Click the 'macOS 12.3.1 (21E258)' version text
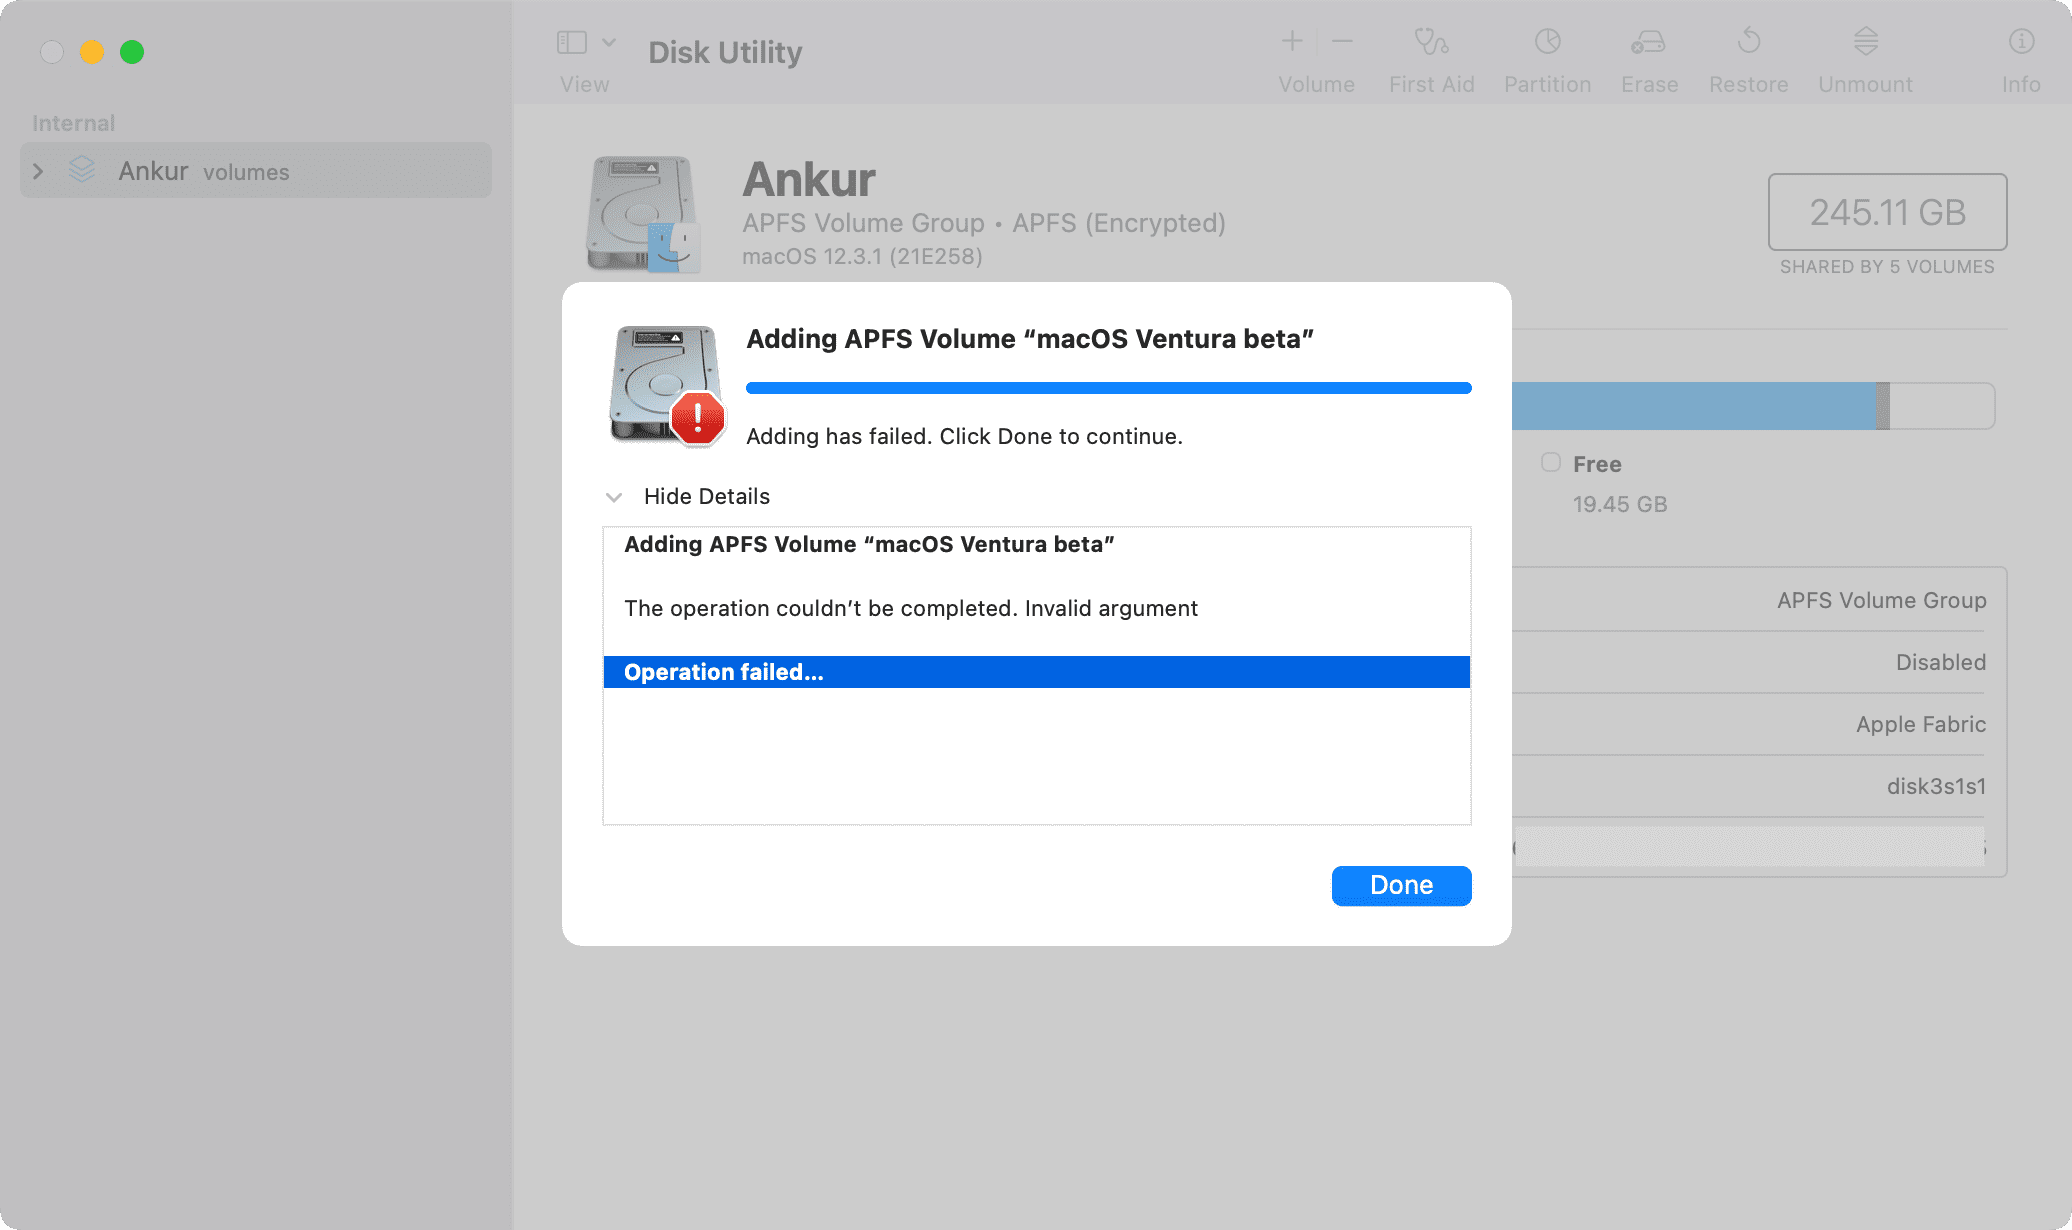Viewport: 2072px width, 1230px height. tap(862, 256)
